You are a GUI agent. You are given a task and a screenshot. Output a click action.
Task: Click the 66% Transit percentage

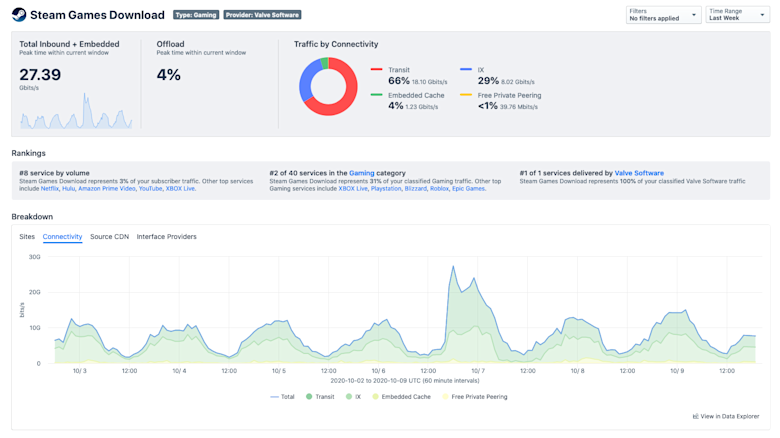tap(399, 81)
